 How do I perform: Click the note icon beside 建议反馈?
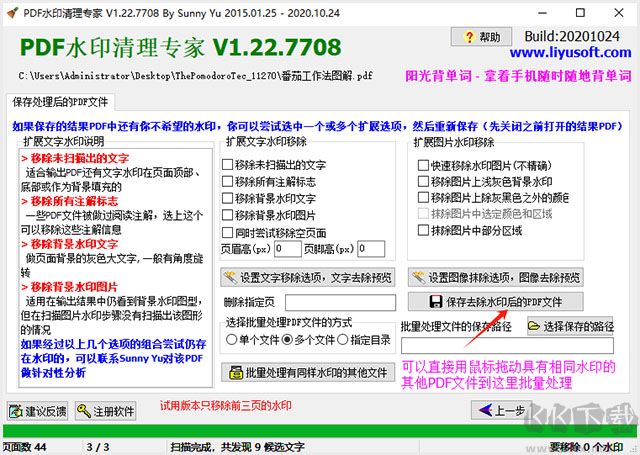16,411
